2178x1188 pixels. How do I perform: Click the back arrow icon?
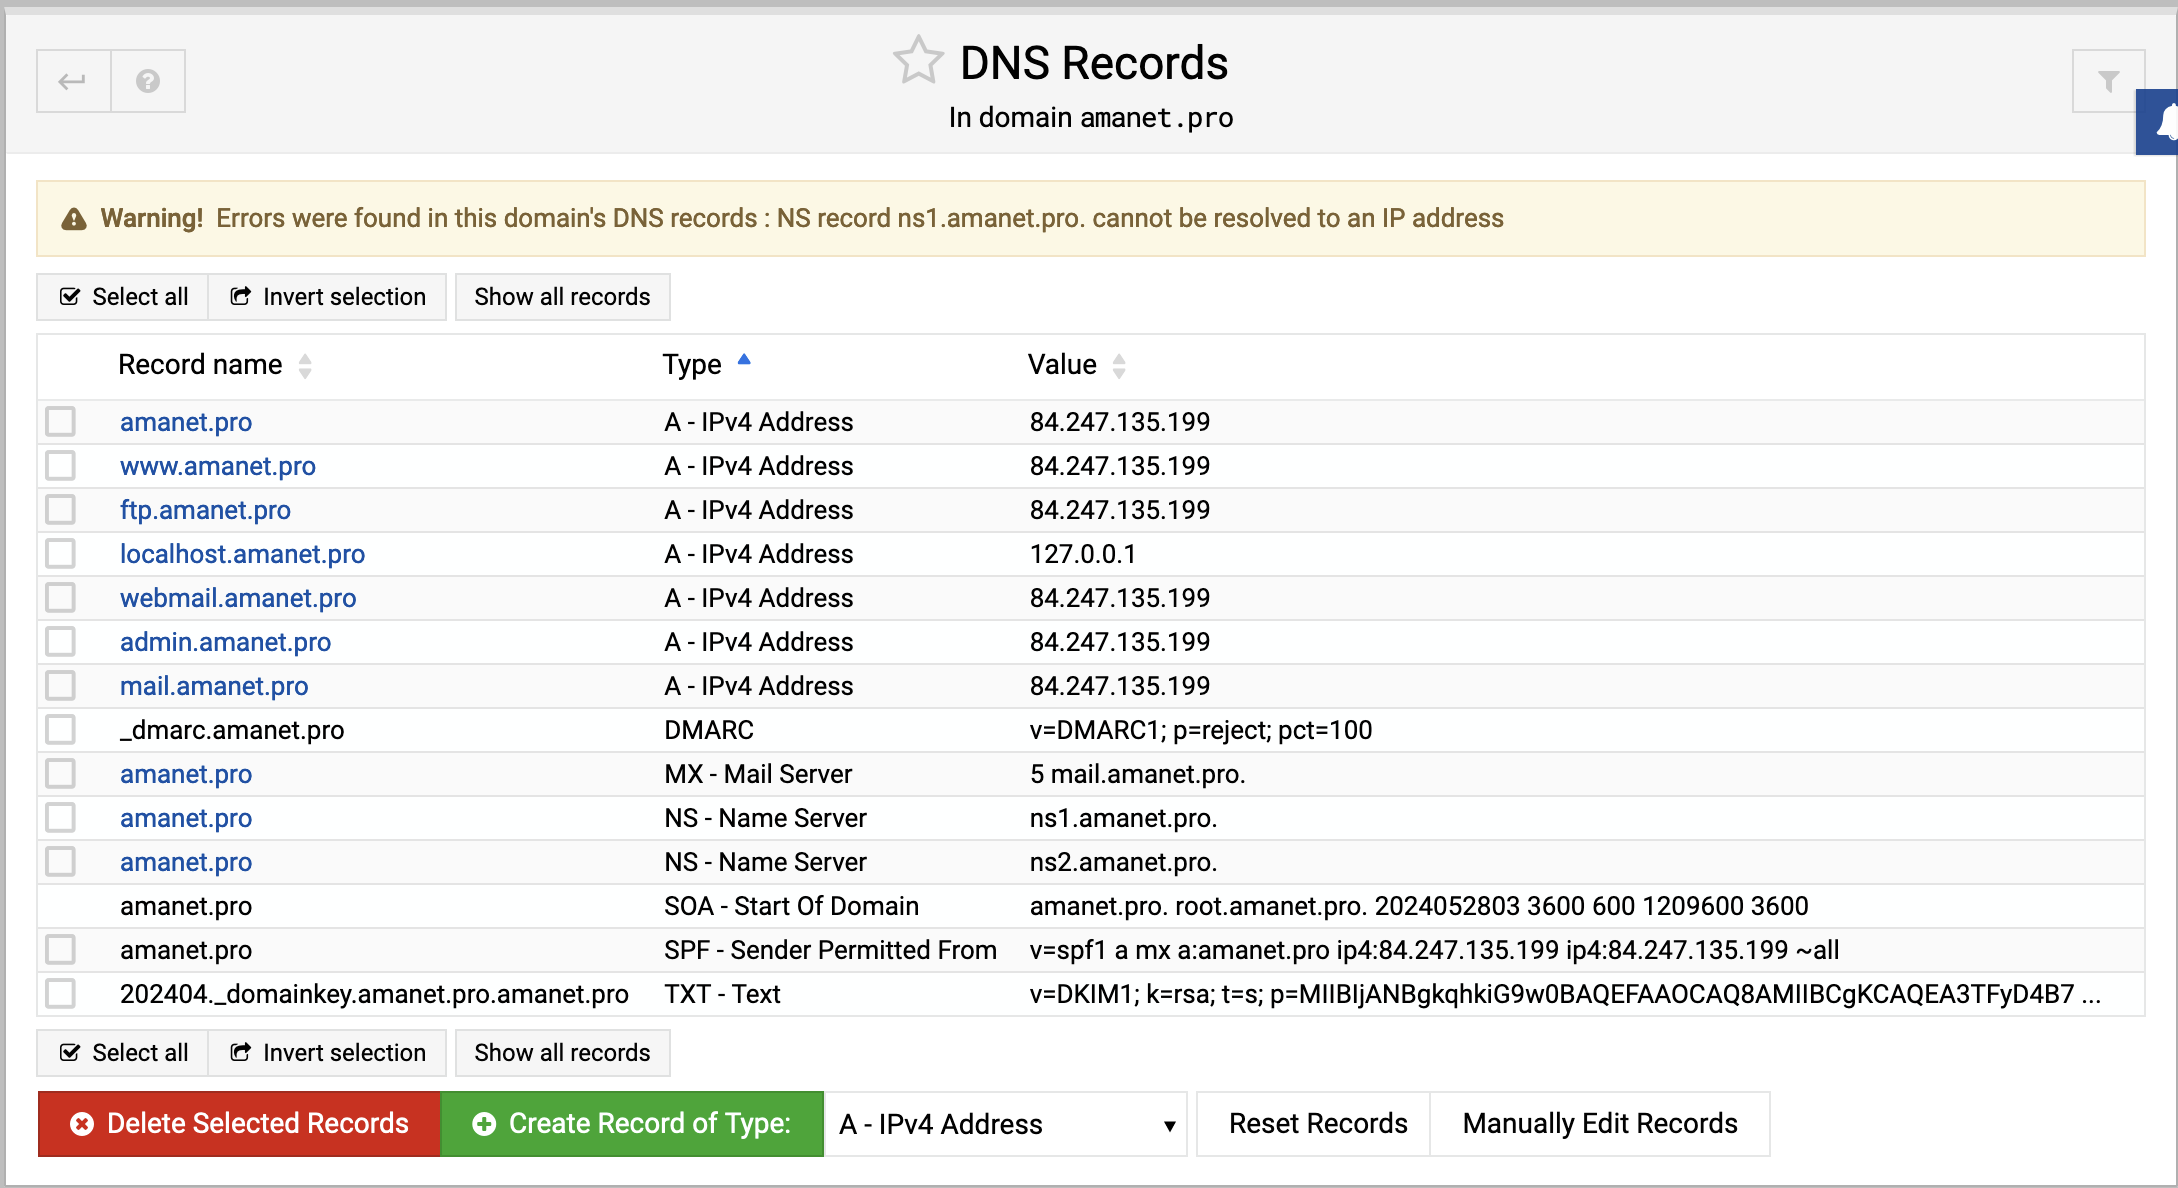pyautogui.click(x=73, y=81)
